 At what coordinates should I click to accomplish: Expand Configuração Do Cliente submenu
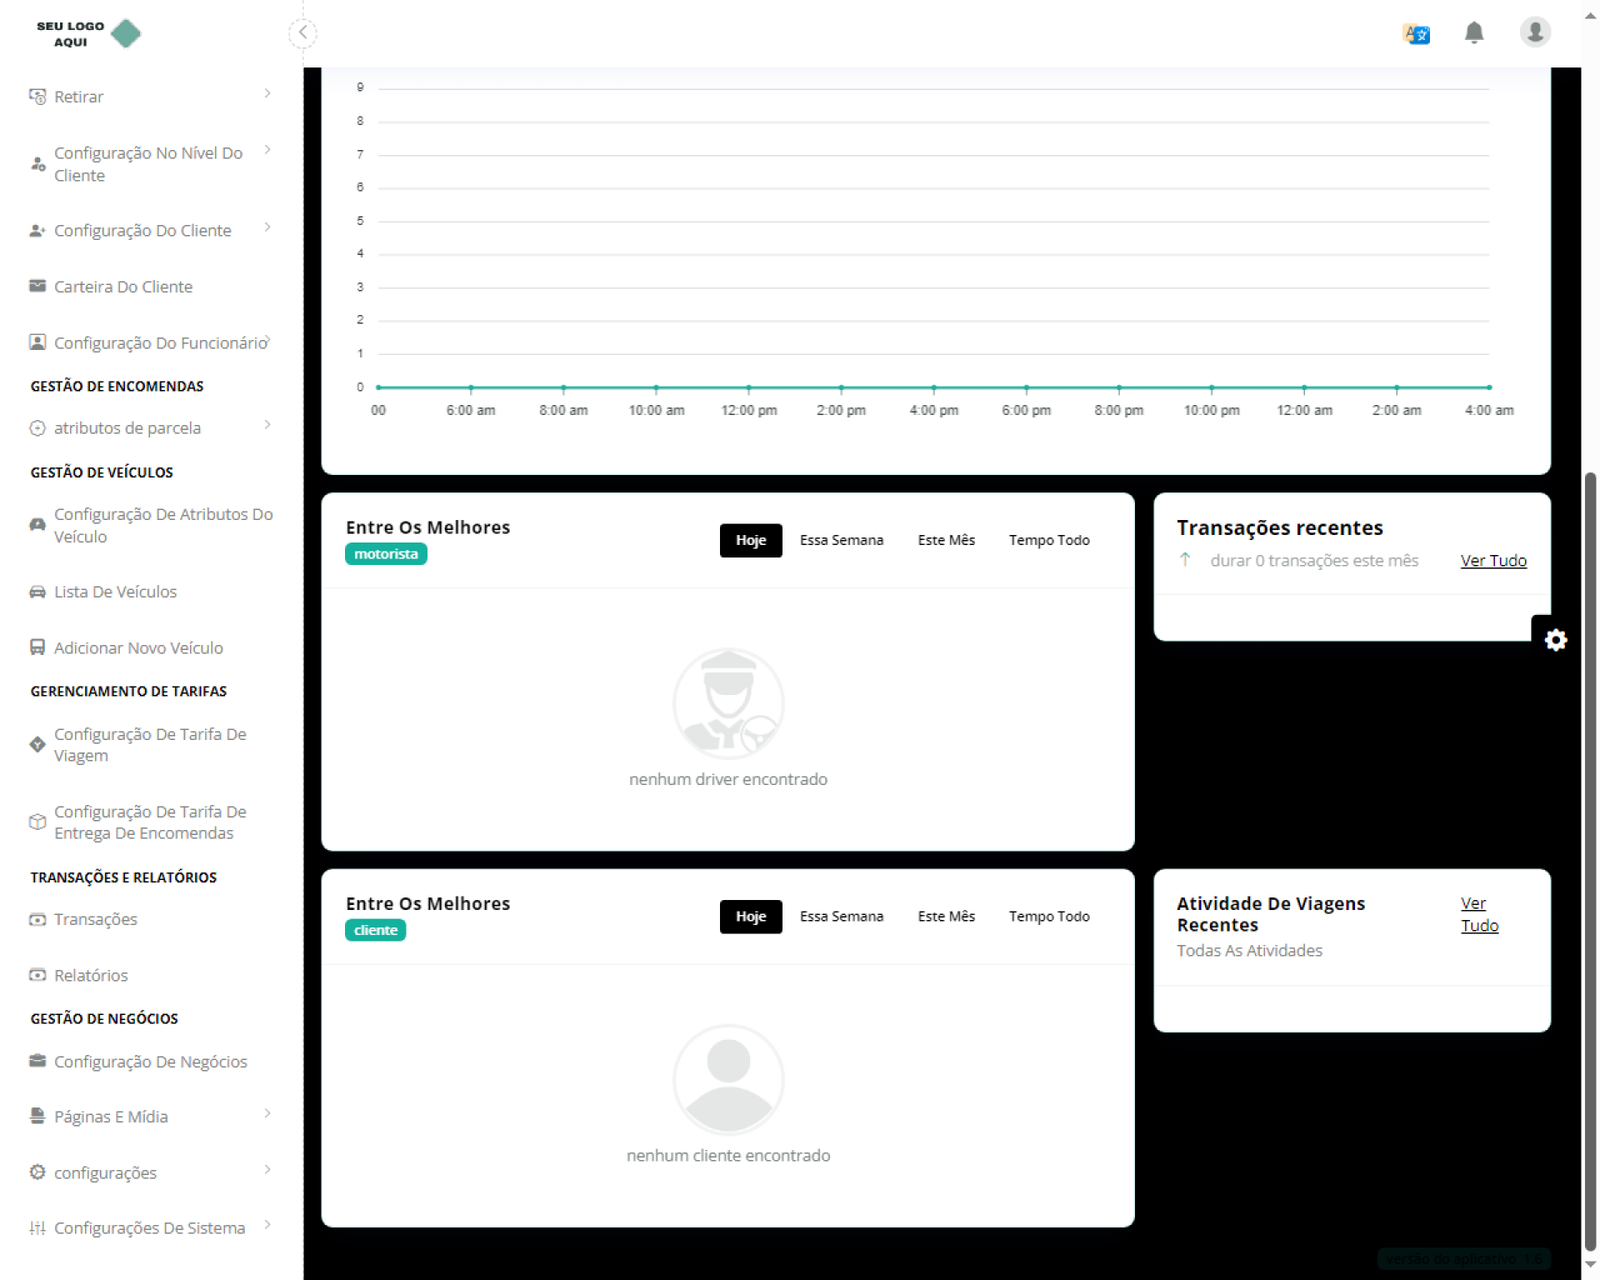[267, 228]
